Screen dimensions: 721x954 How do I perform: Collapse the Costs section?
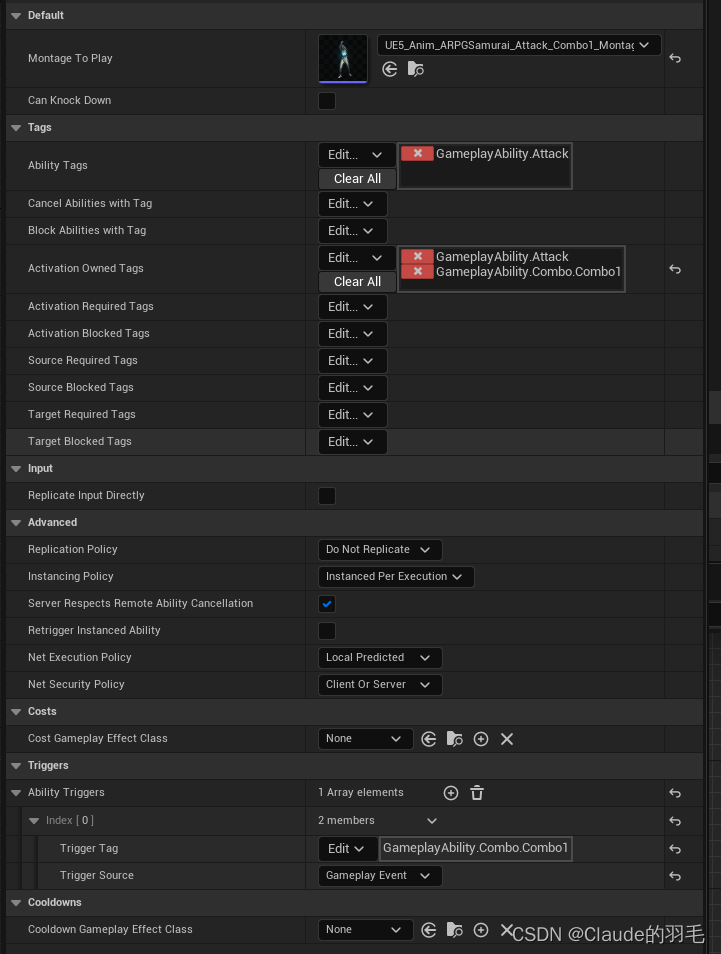pos(16,712)
